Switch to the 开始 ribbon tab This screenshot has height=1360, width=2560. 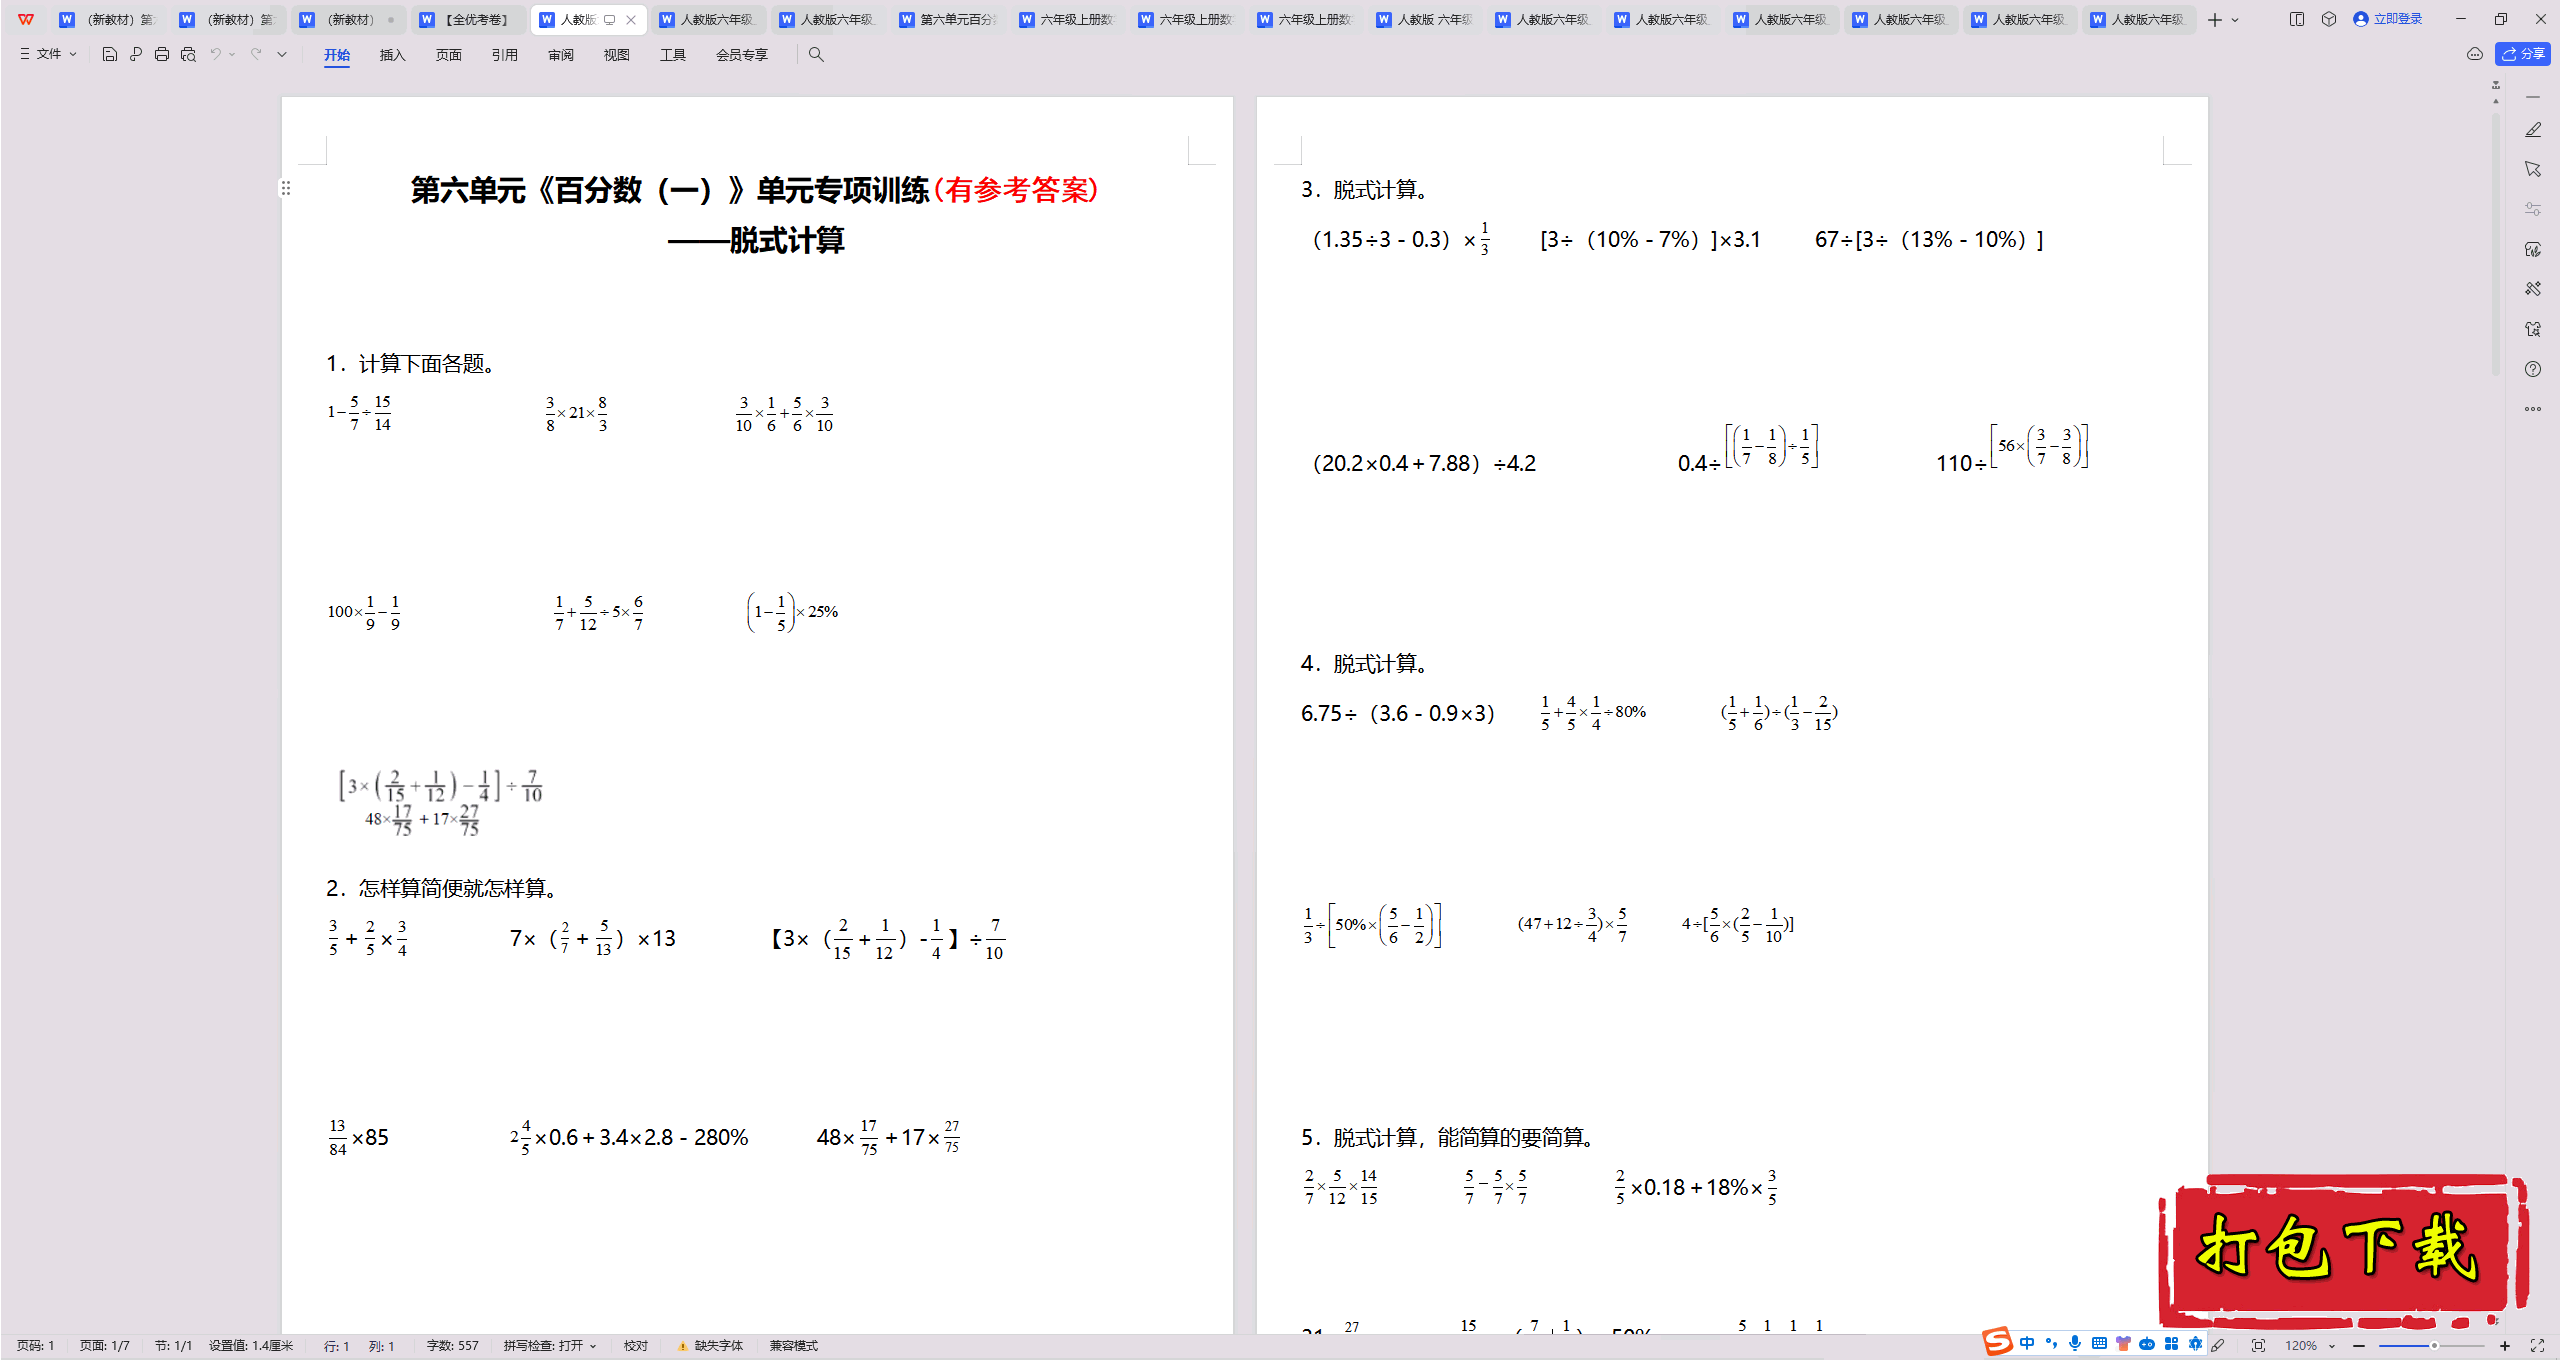pos(337,55)
